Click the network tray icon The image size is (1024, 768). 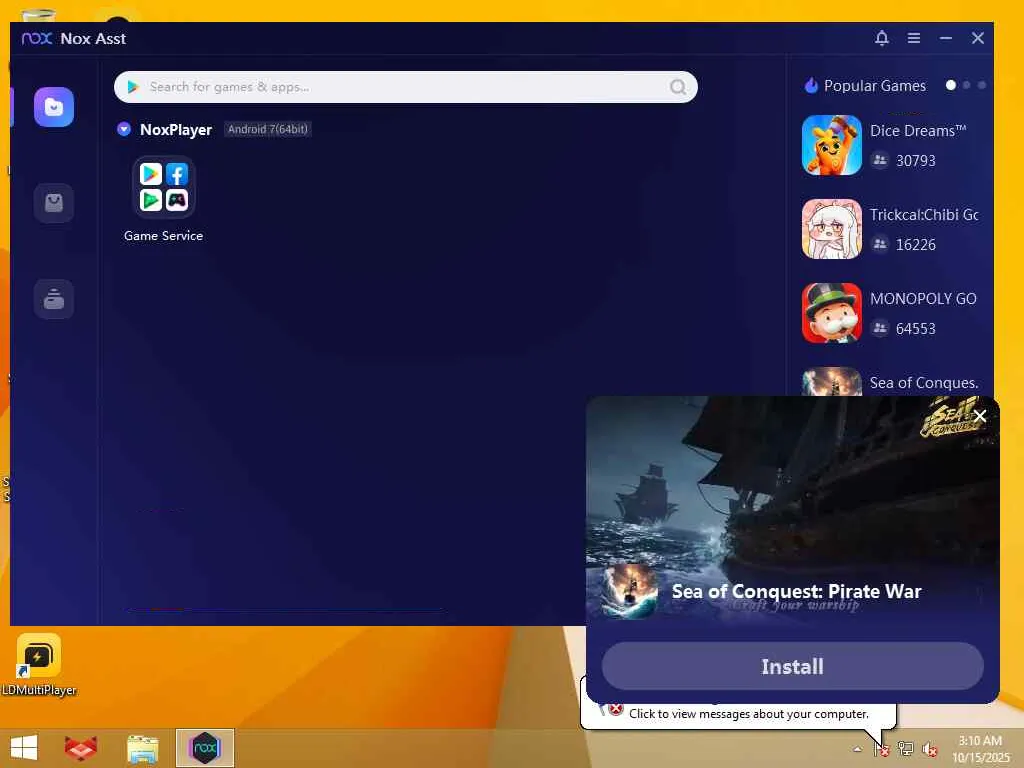(905, 749)
